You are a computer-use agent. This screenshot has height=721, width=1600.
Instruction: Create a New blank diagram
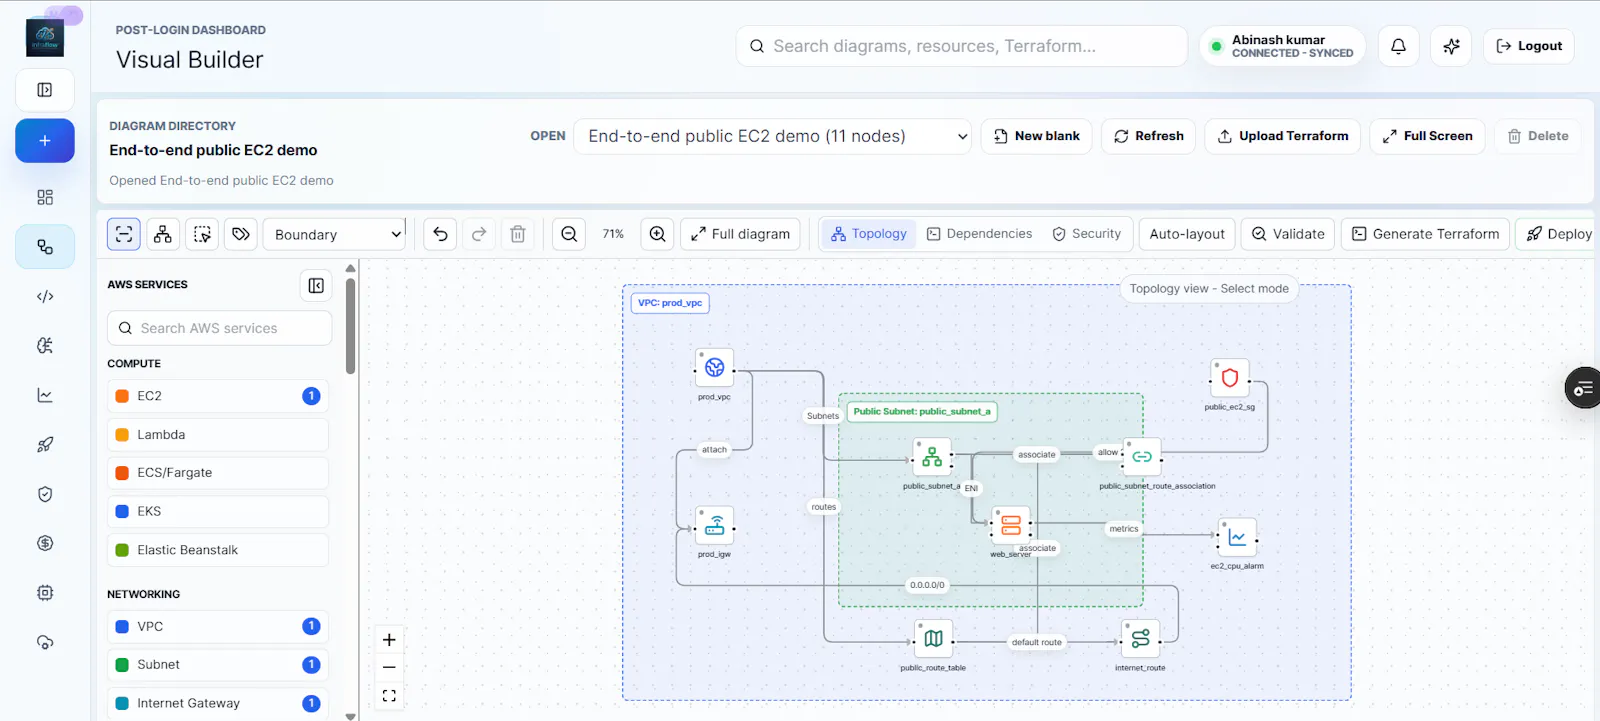point(1036,136)
